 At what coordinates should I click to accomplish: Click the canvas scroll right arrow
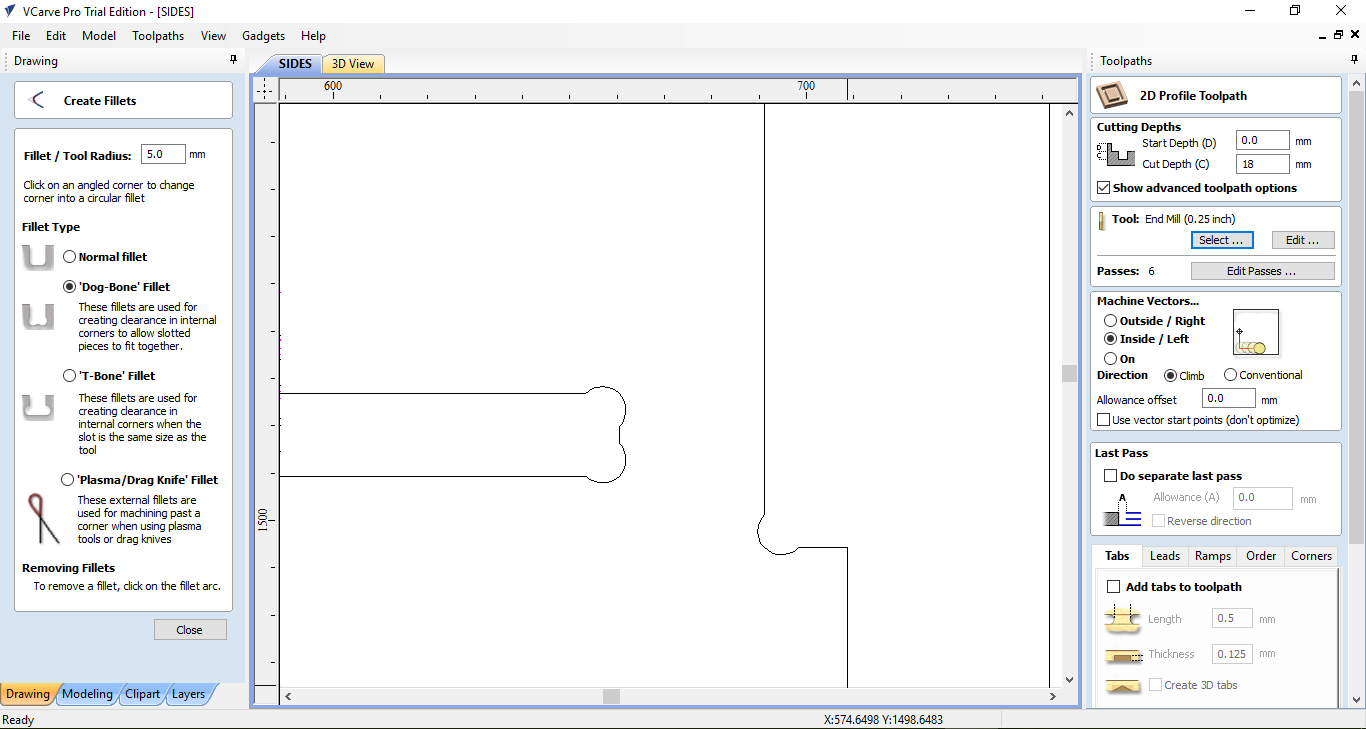(x=1053, y=696)
